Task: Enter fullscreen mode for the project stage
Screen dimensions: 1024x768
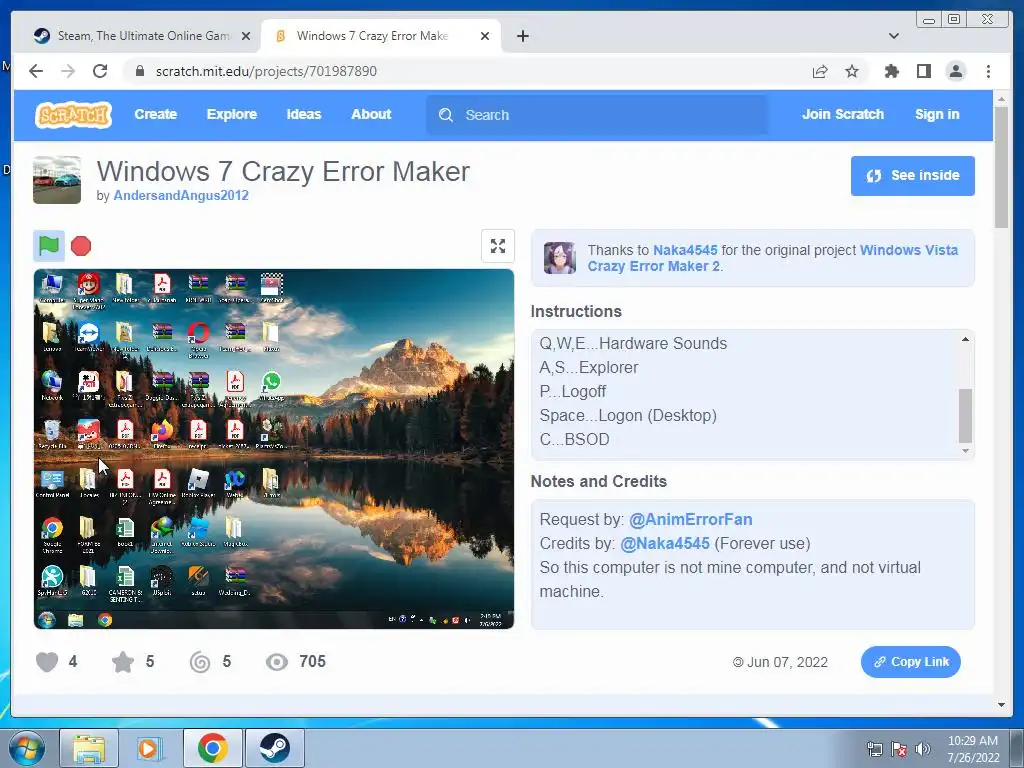Action: [498, 246]
